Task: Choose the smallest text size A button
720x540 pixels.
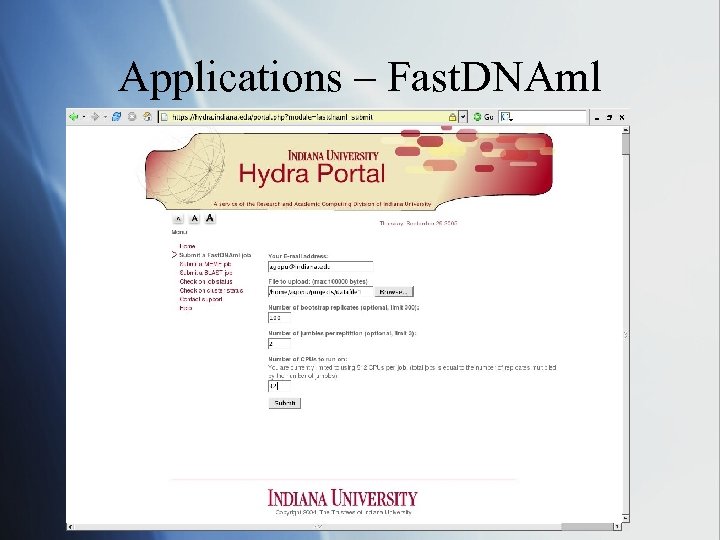Action: pyautogui.click(x=178, y=219)
